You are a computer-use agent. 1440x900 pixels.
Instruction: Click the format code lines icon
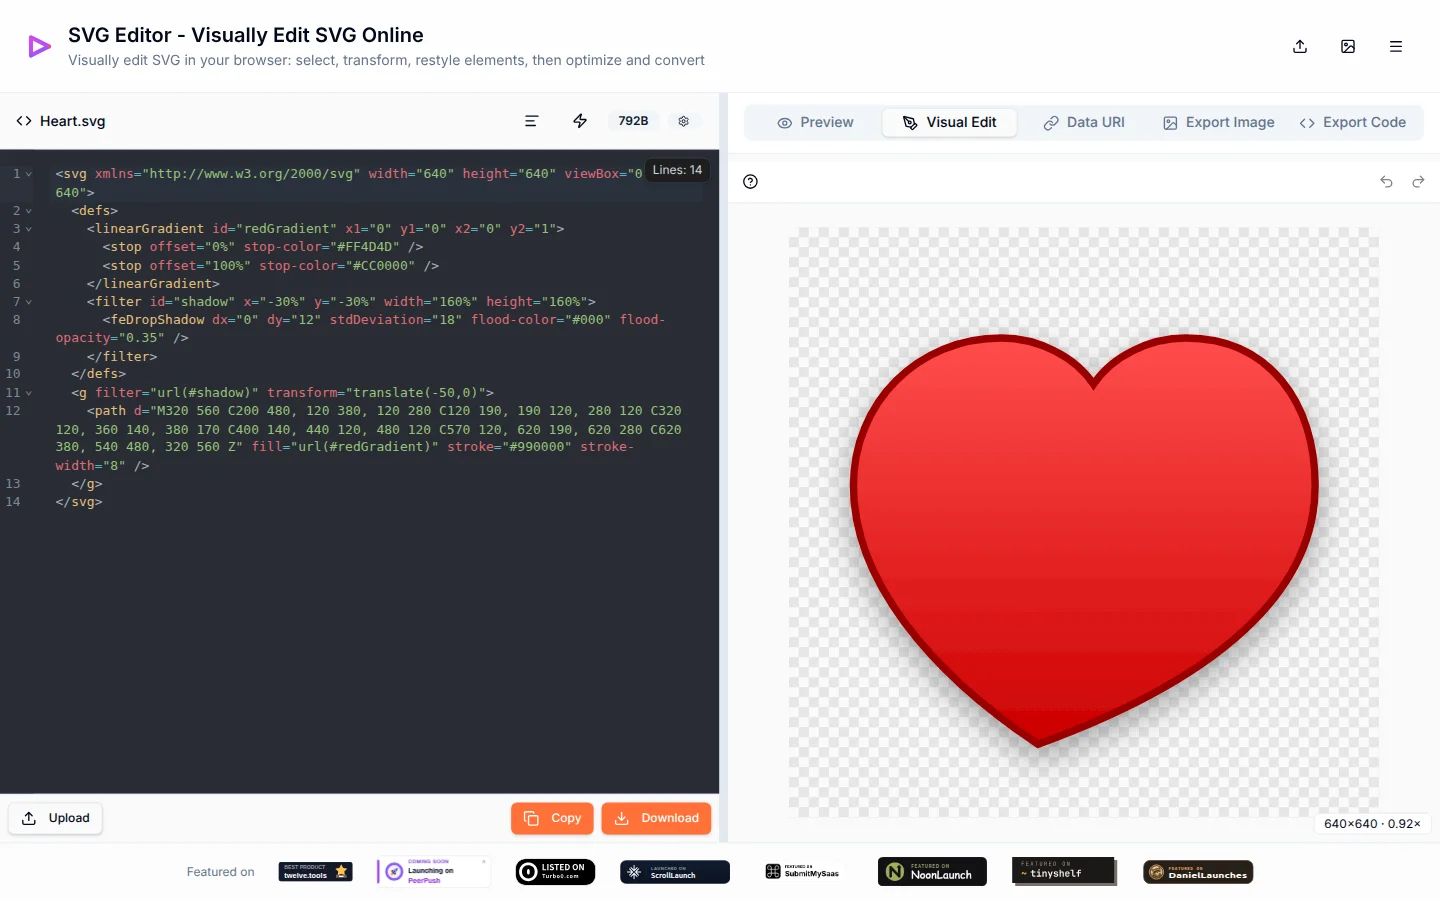coord(532,121)
